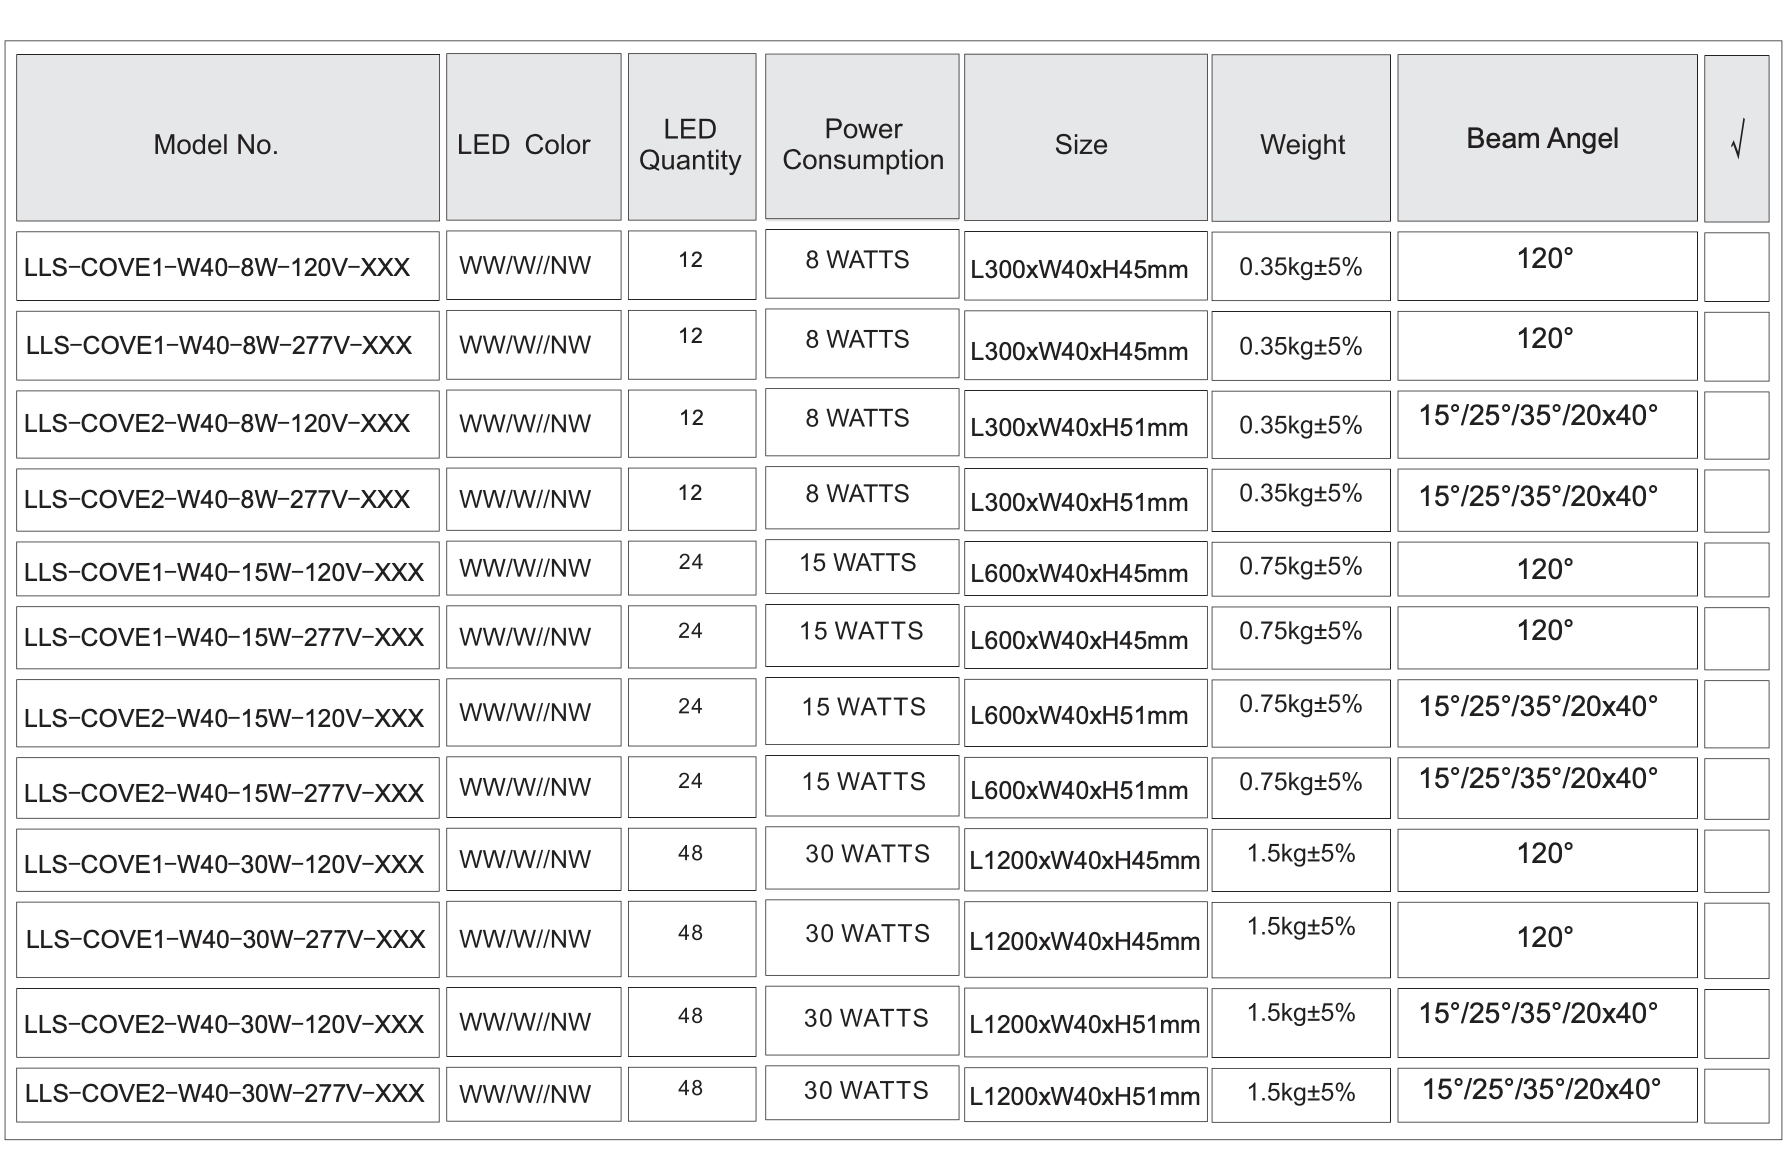Check the box in LLS-COVE1-W40-15W-120V-XXX row
Image resolution: width=1788 pixels, height=1152 pixels.
point(1736,569)
